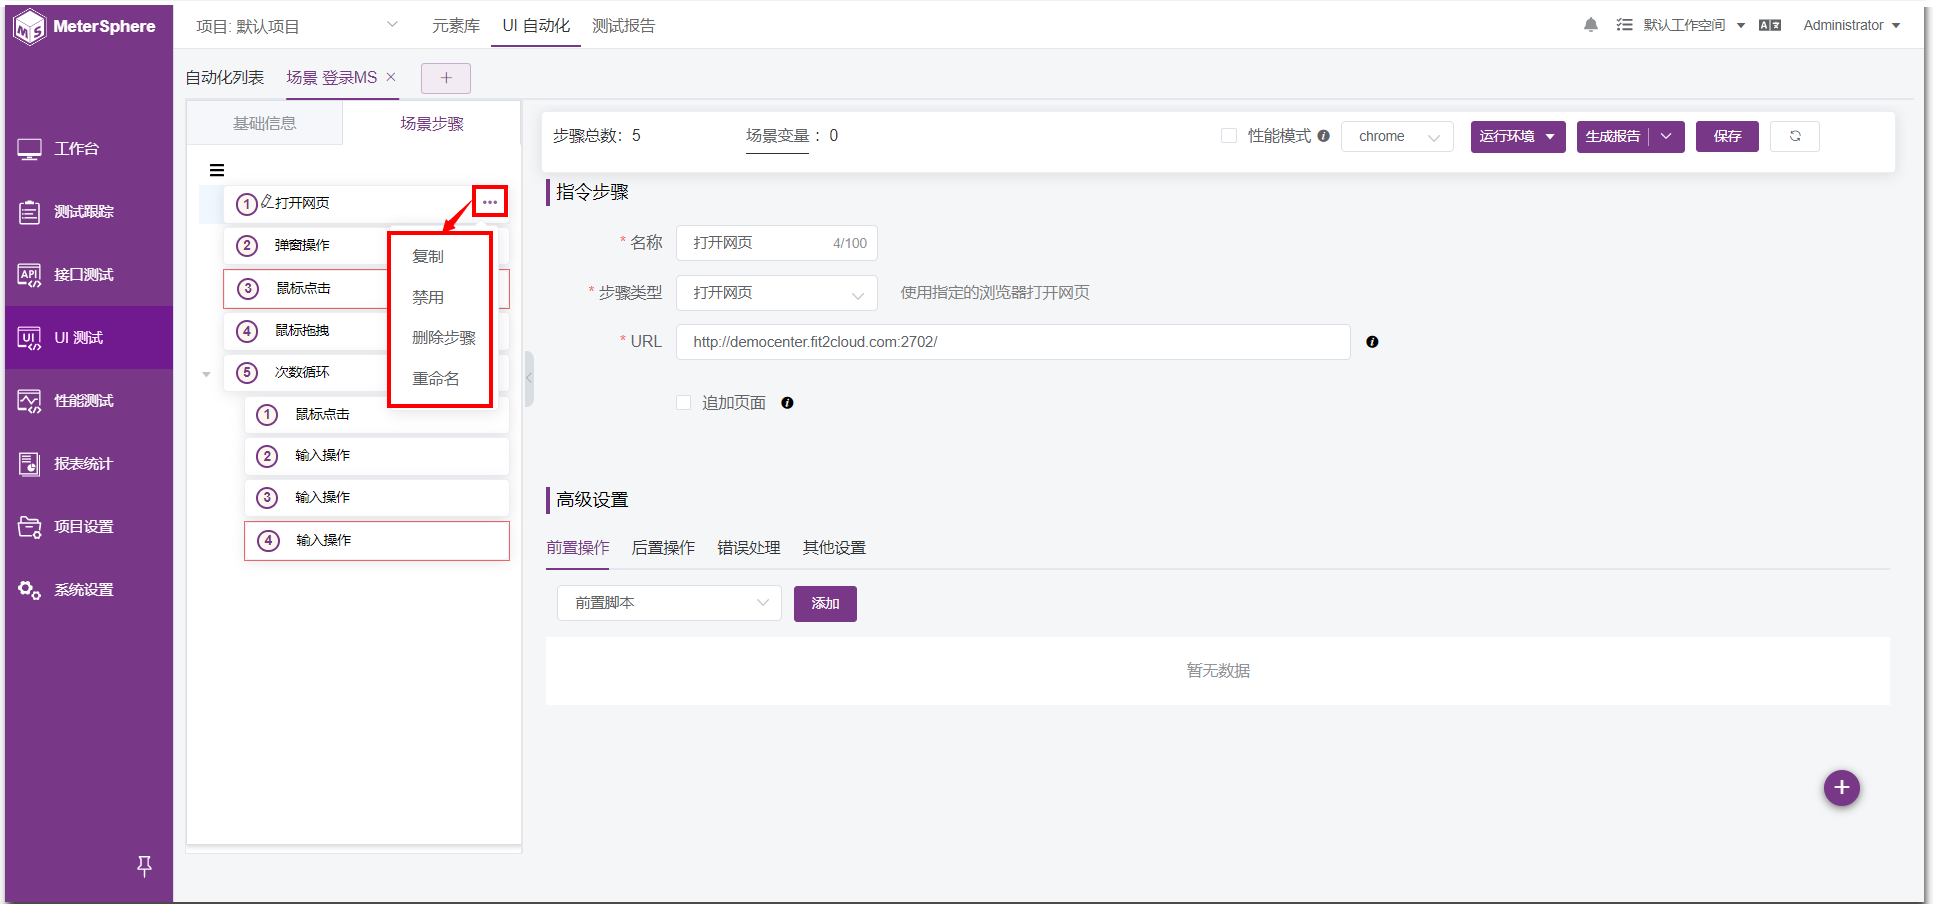Screen dimensions: 1933x911
Task: Close the 场景 登录MS tab
Action: pos(391,77)
